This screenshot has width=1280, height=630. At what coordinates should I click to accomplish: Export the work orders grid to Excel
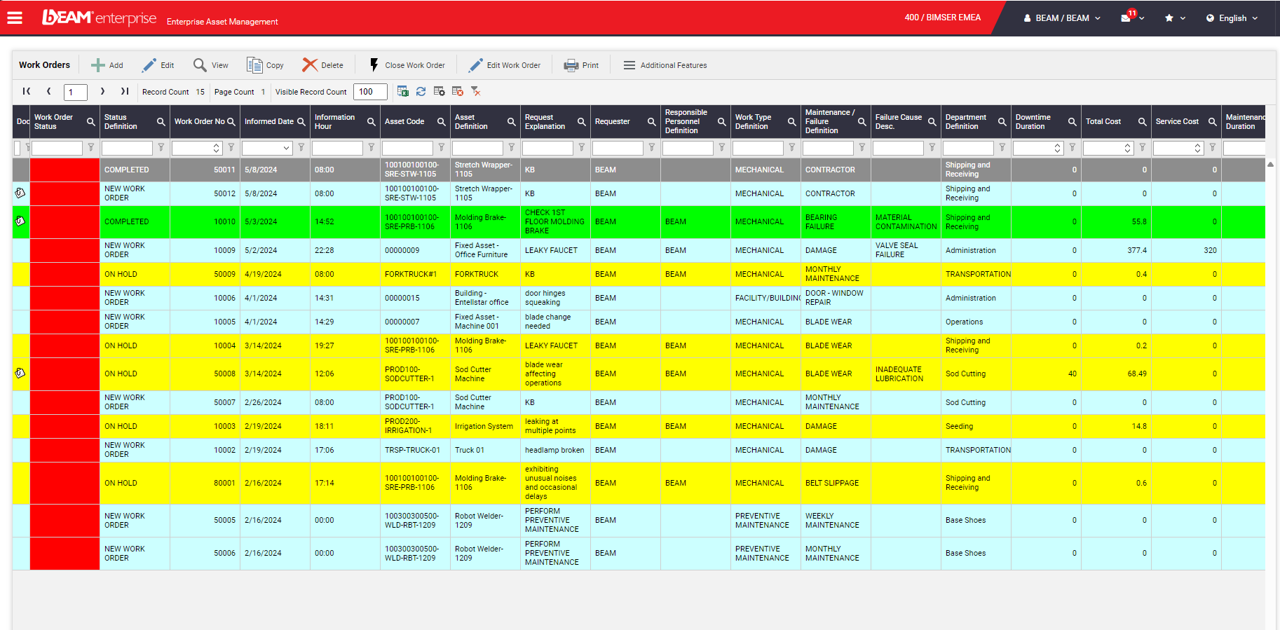click(x=403, y=90)
